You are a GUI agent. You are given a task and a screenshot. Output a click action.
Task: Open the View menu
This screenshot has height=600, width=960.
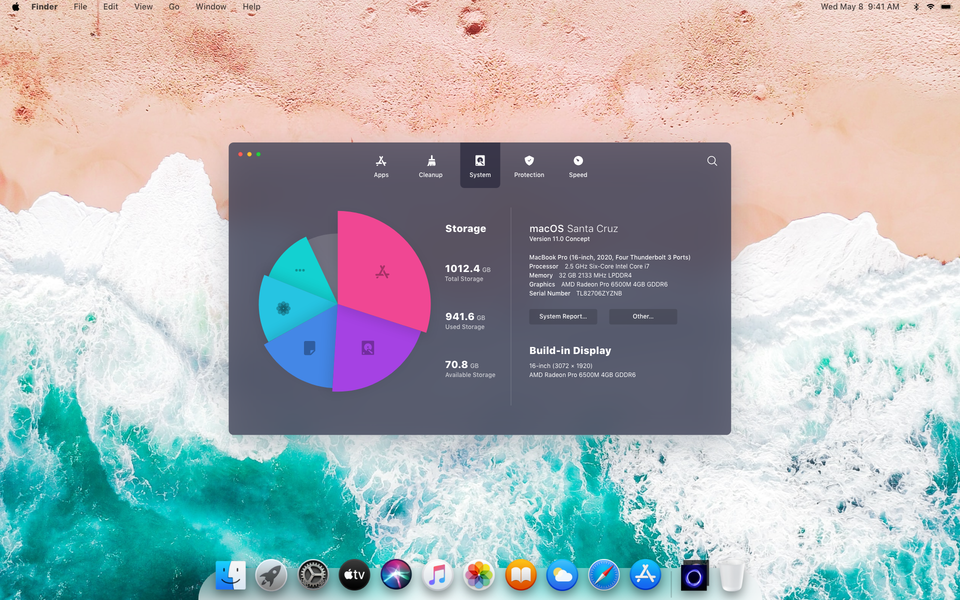click(143, 7)
